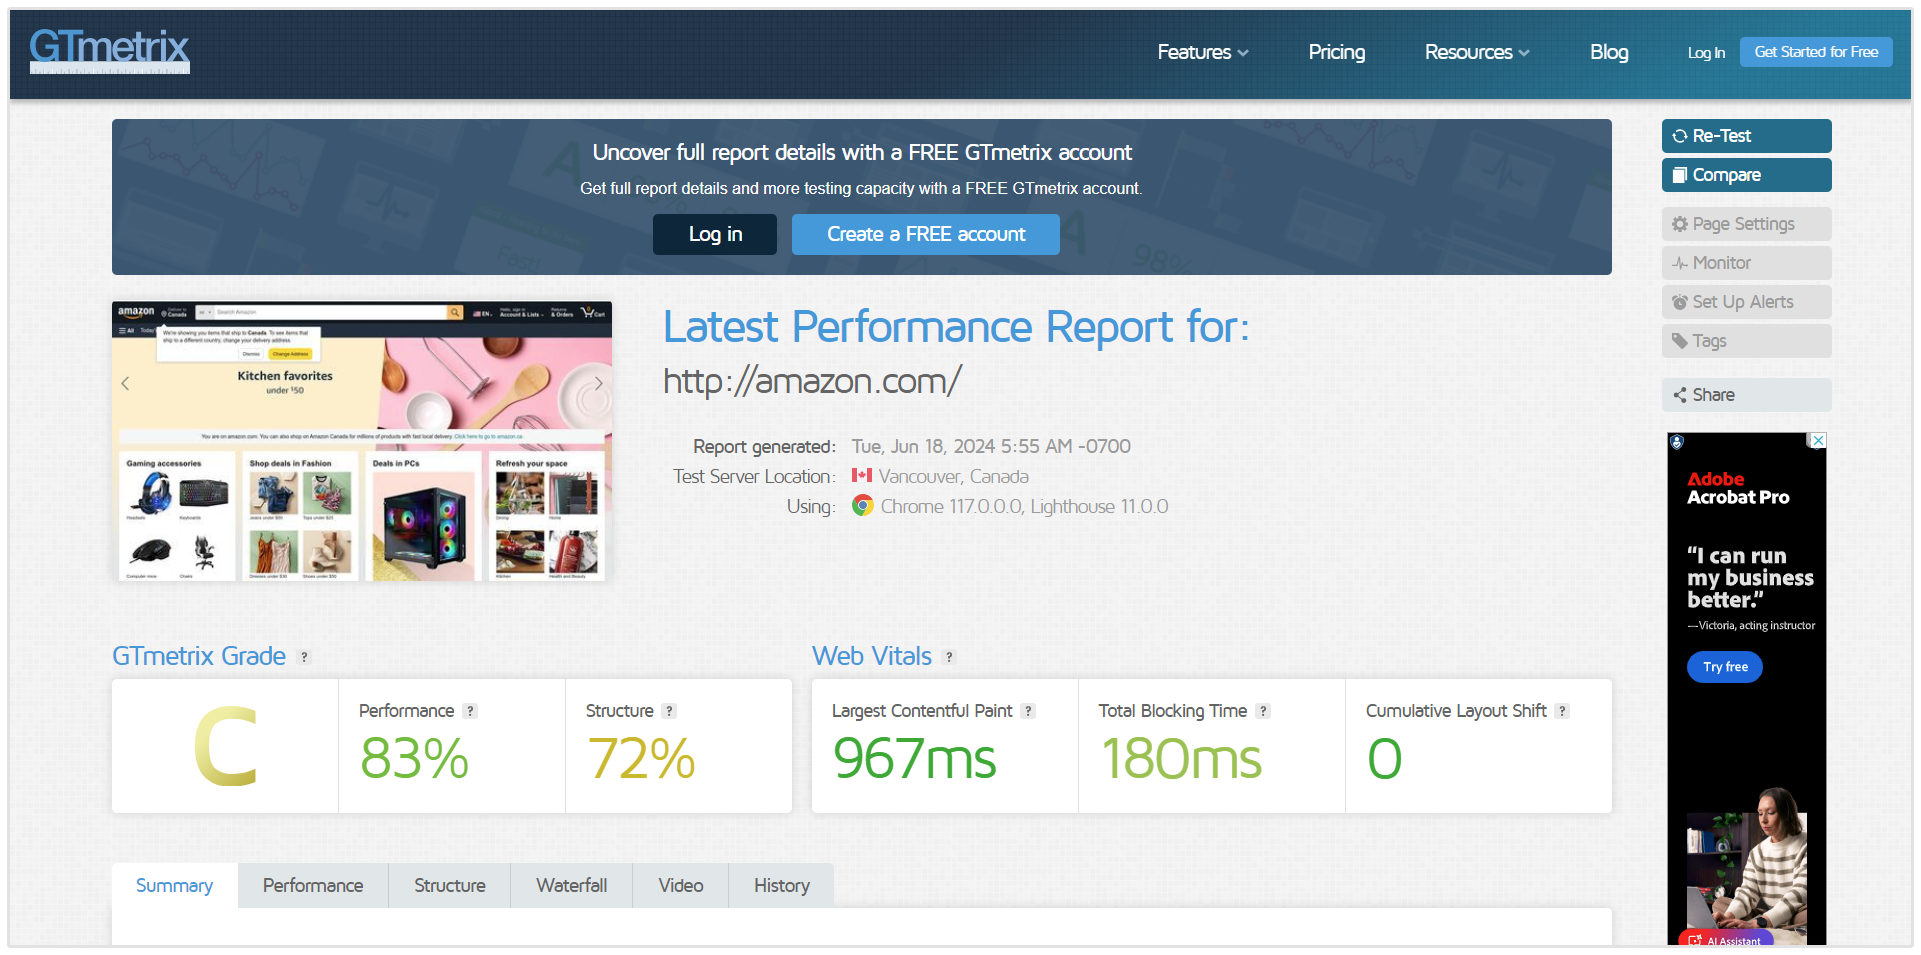Click the GTmetrix logo
This screenshot has height=955, width=1921.
pyautogui.click(x=109, y=50)
